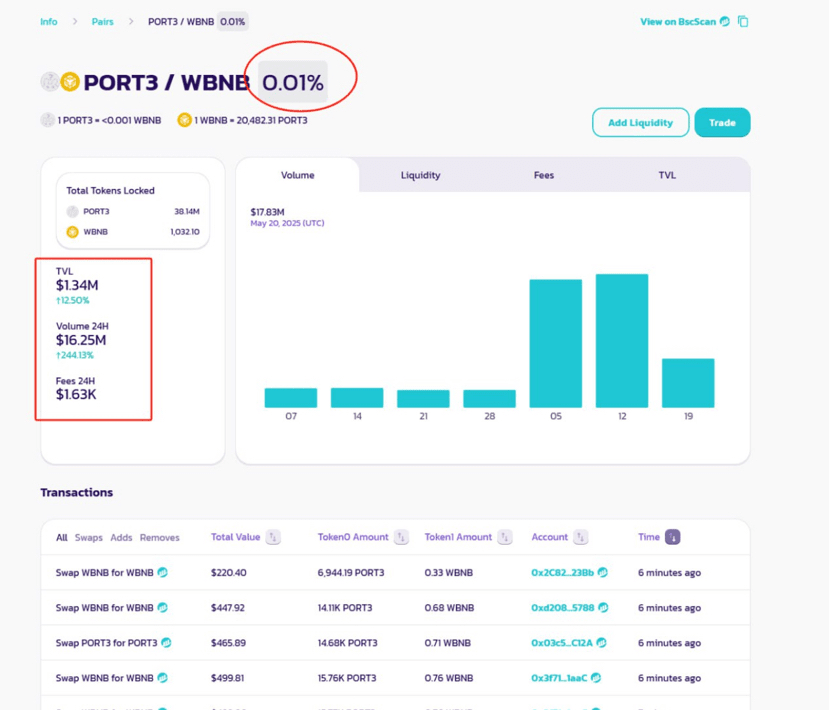Switch the chart to the Liquidity tab
This screenshot has width=829, height=710.
point(420,175)
